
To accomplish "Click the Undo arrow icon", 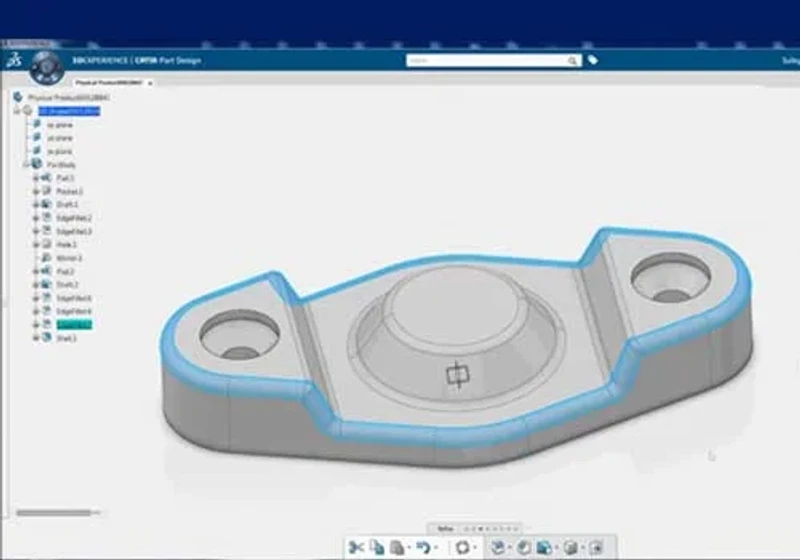I will [423, 548].
